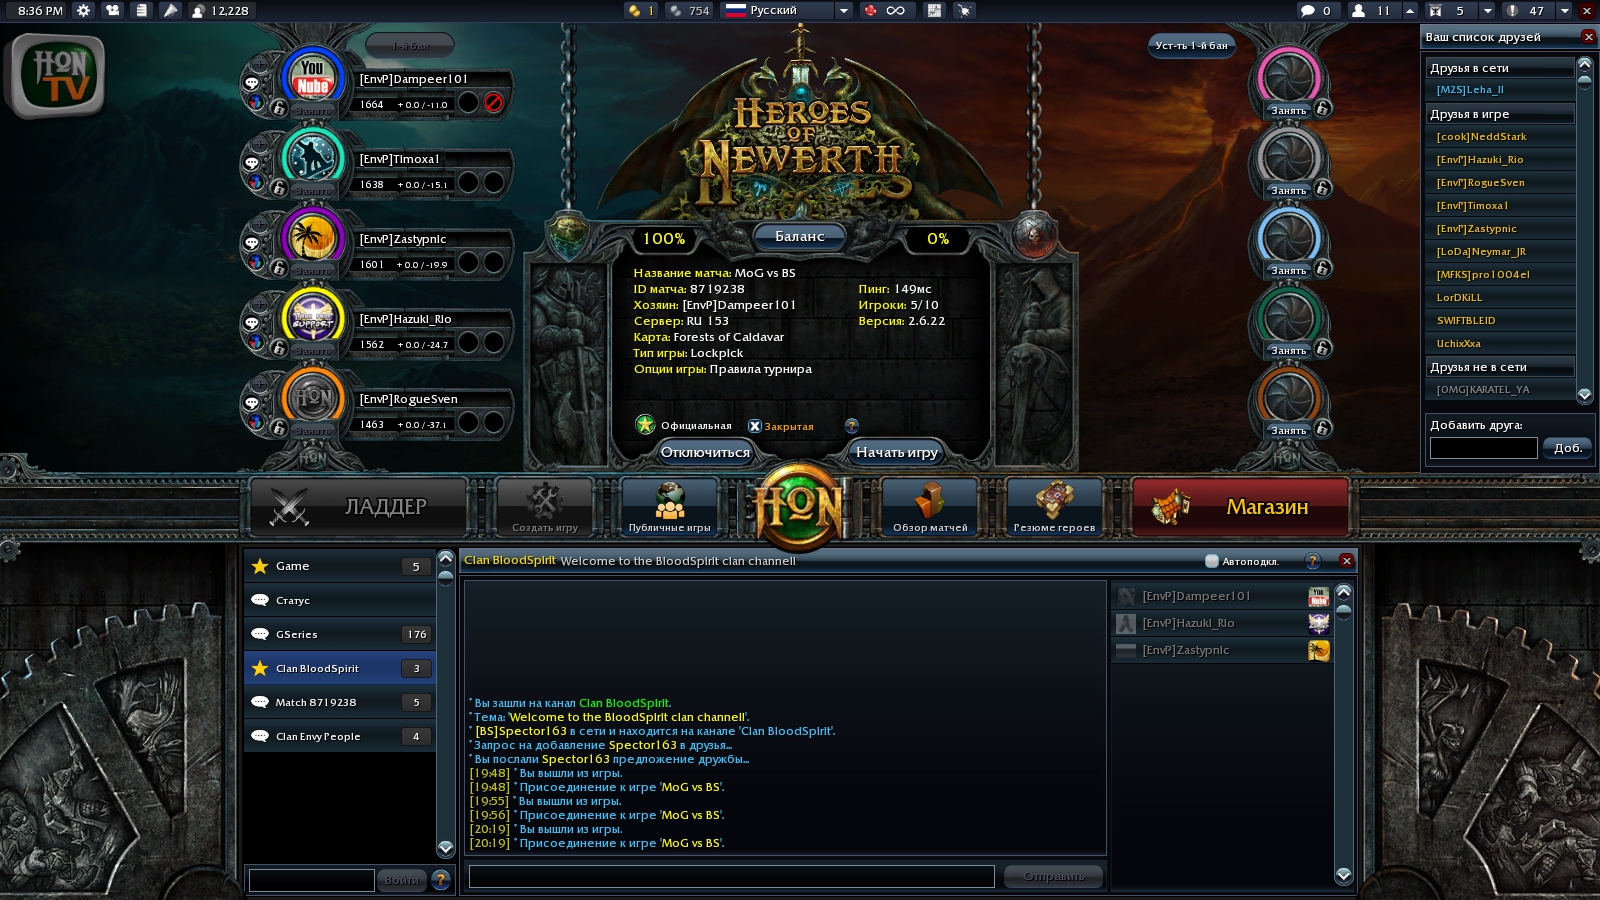Click the chat user list scroll-down arrow

click(x=1344, y=874)
